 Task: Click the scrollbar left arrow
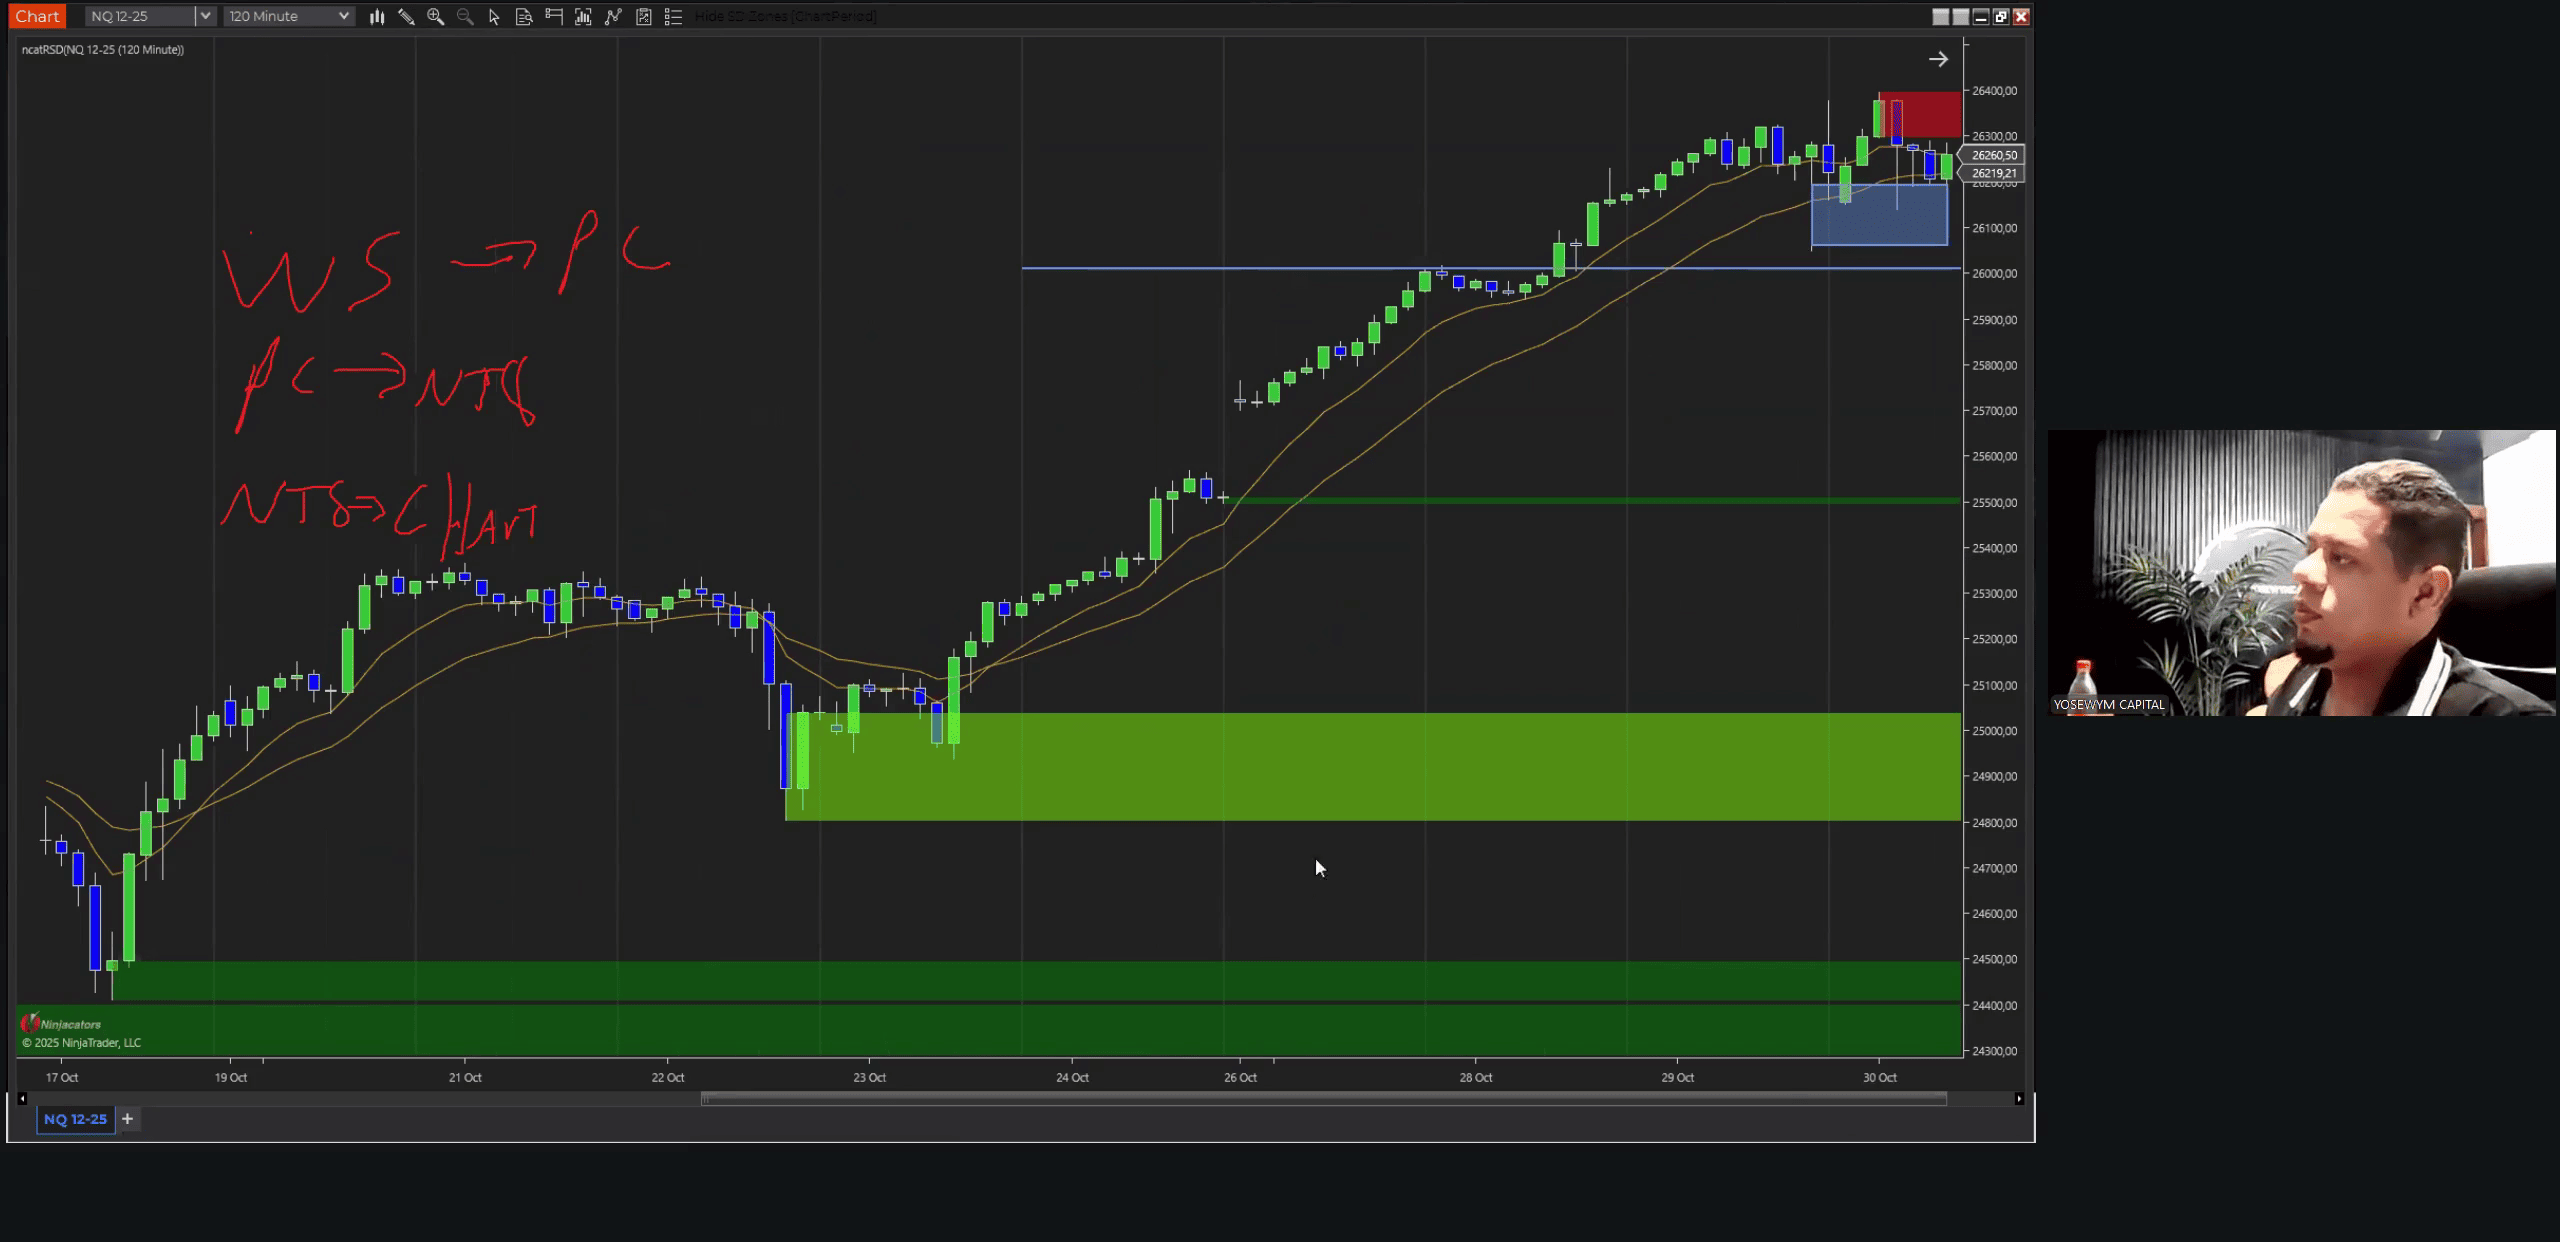[22, 1099]
